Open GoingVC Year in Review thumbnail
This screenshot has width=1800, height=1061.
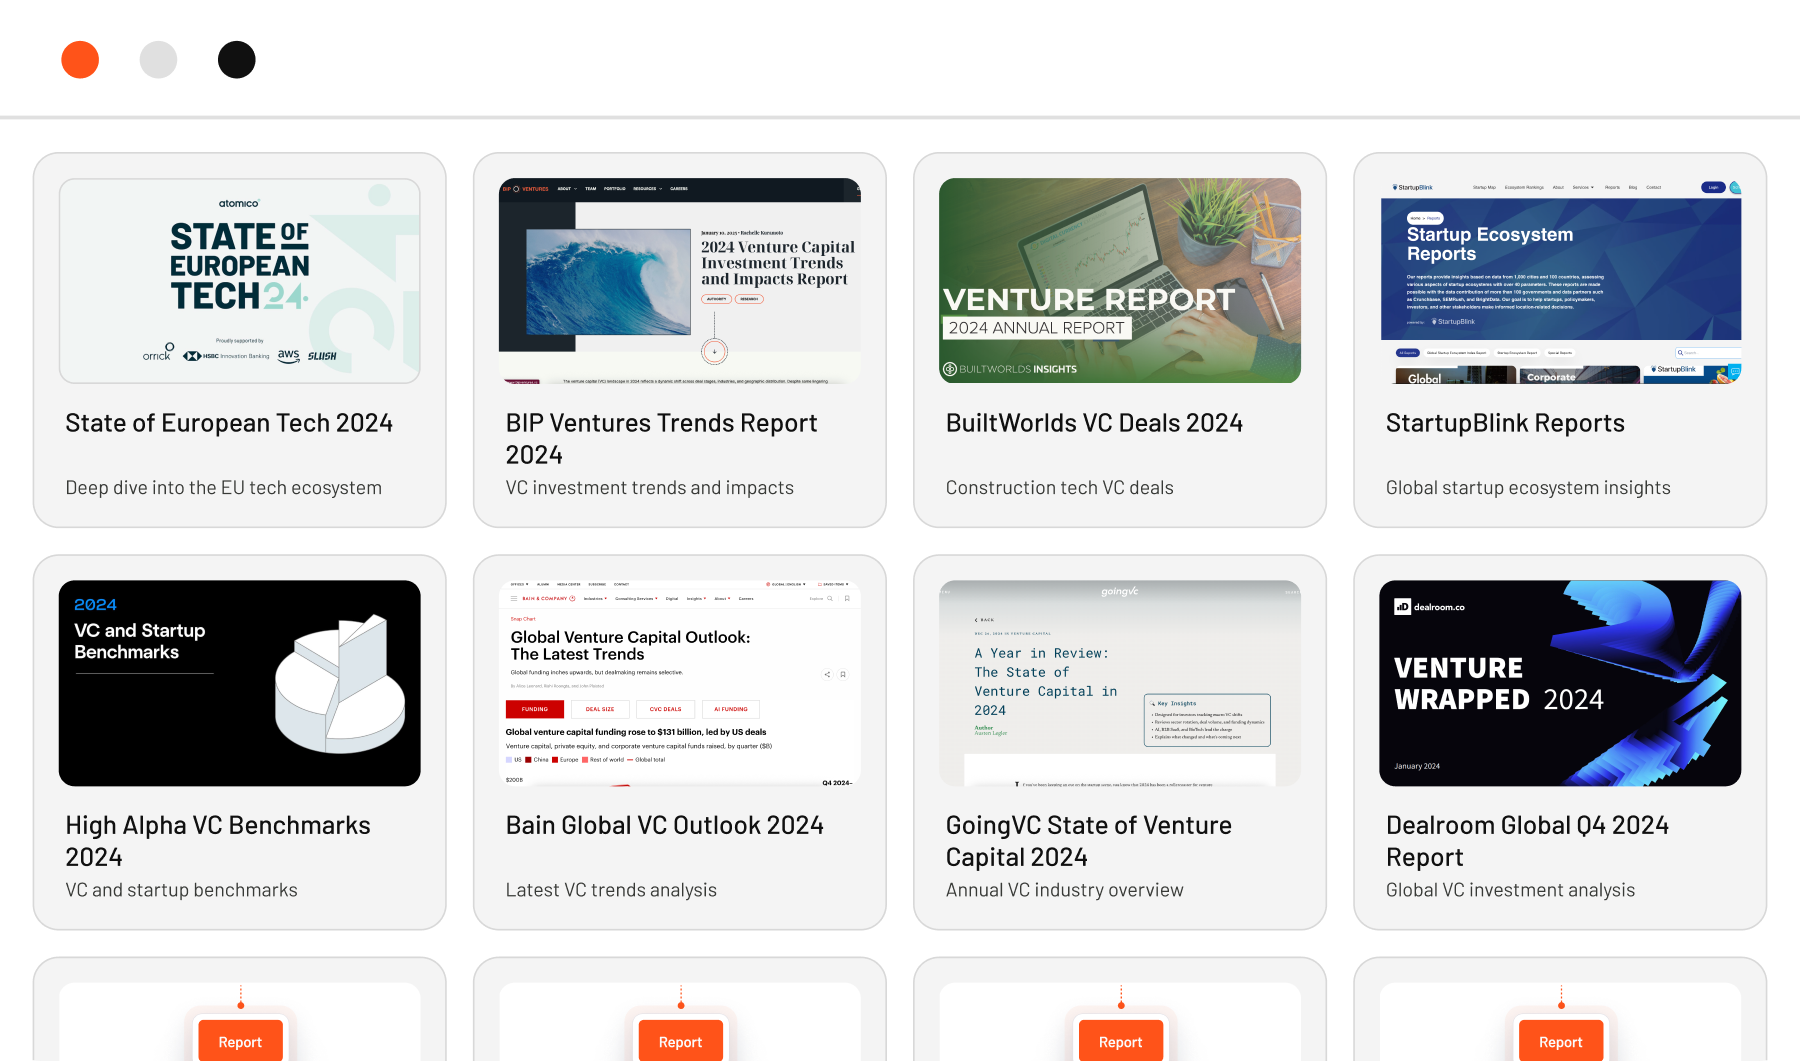[1120, 683]
